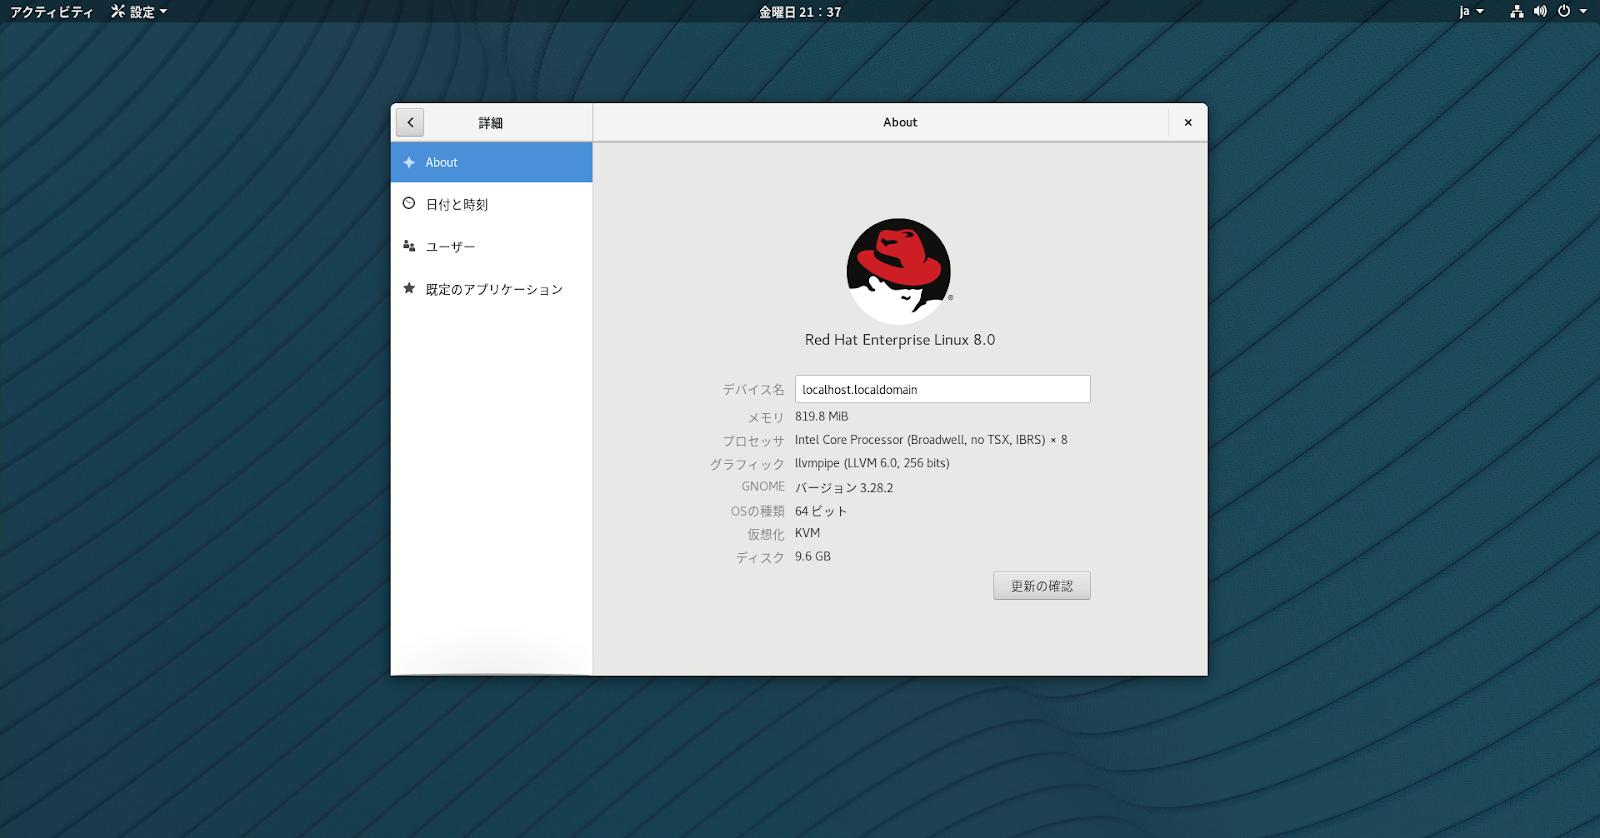Click the OS type value 64 ビット

821,511
